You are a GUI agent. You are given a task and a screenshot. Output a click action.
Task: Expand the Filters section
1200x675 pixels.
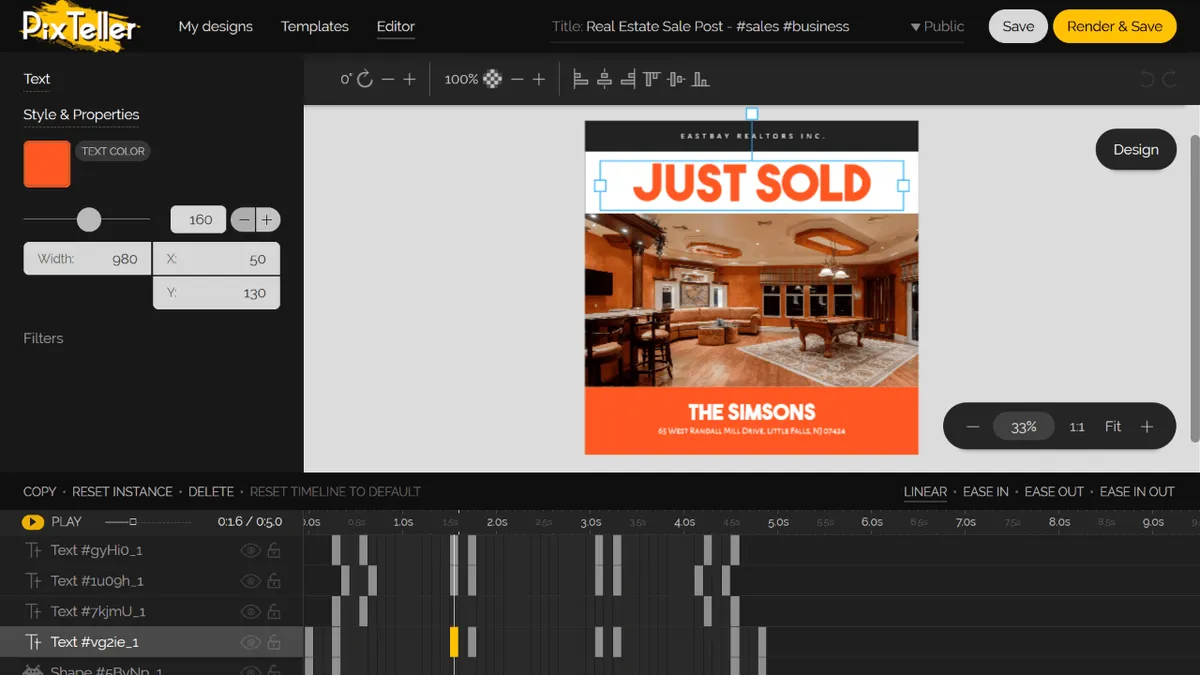tap(43, 338)
